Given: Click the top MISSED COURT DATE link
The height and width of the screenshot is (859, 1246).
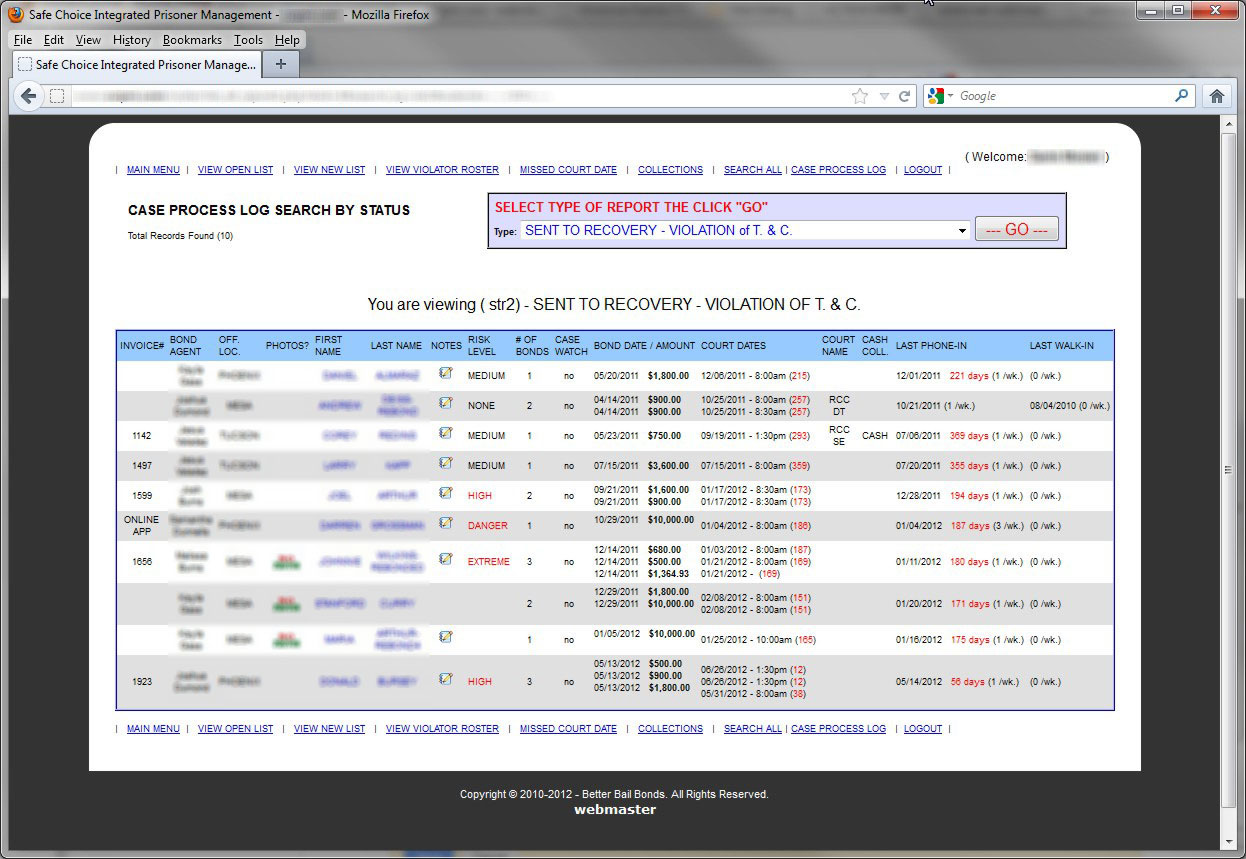Looking at the screenshot, I should pyautogui.click(x=568, y=170).
